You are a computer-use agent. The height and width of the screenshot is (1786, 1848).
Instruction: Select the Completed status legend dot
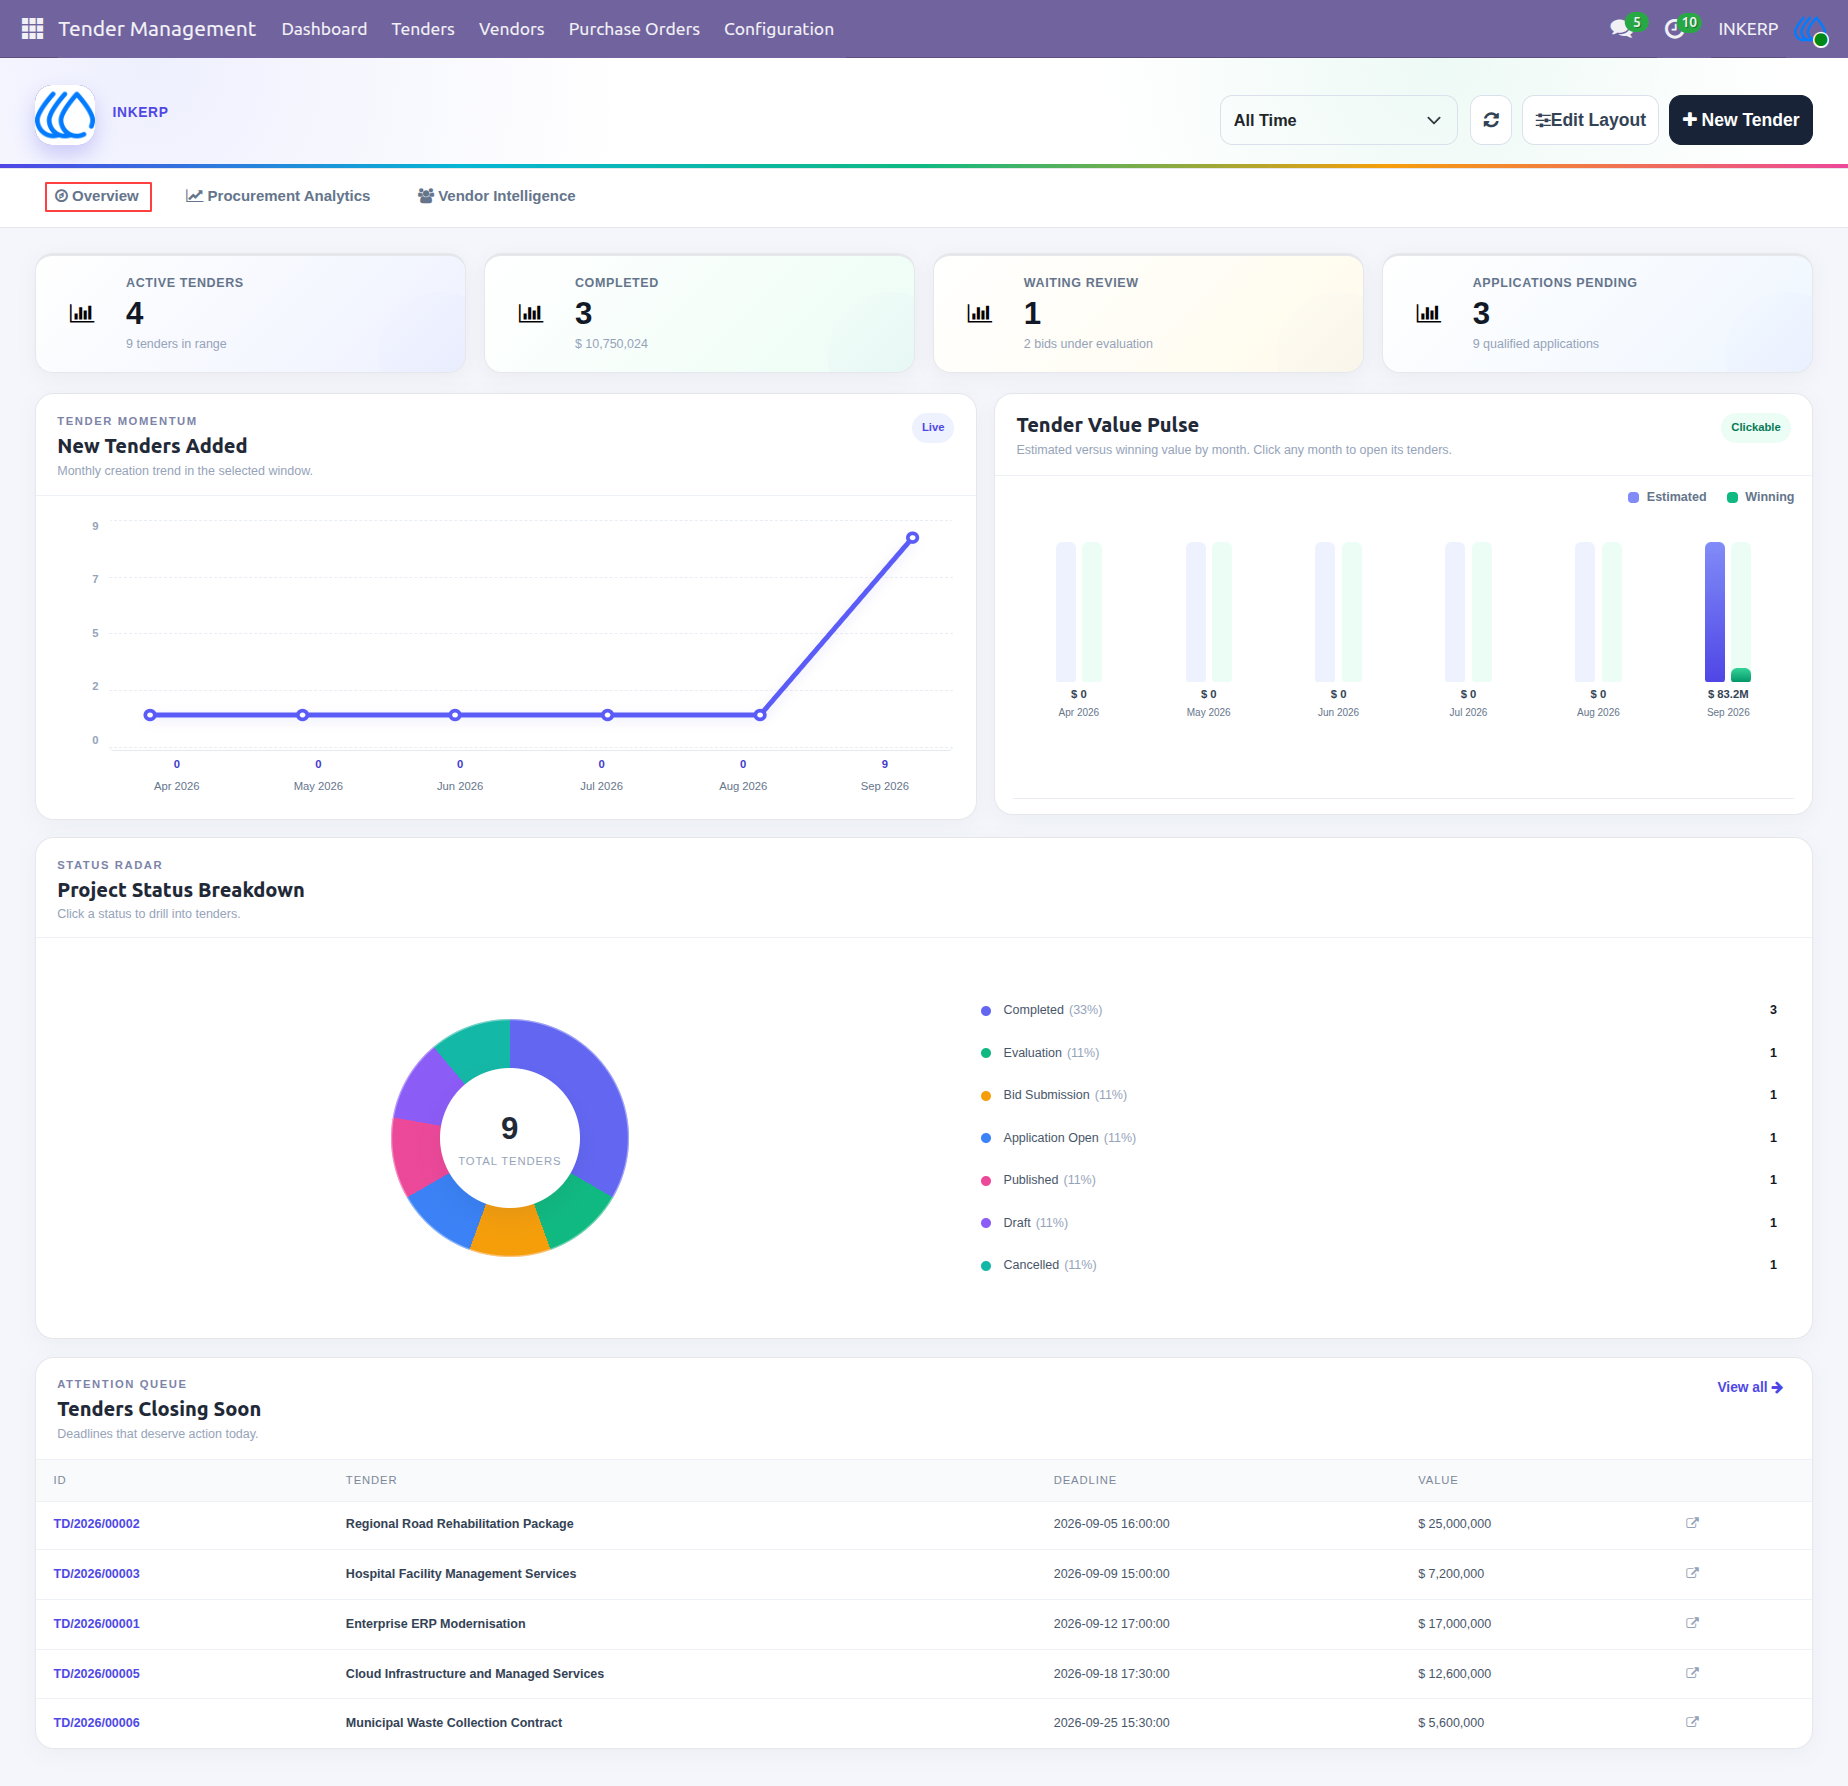click(x=986, y=1010)
